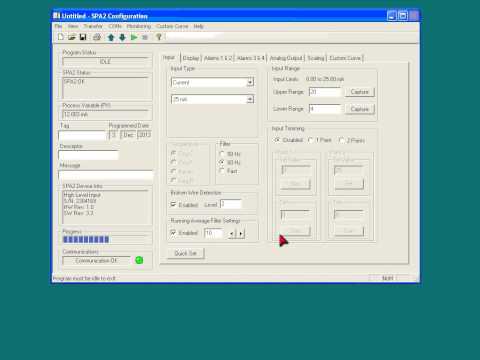Click the Message input field
The width and height of the screenshot is (480, 360).
(106, 175)
